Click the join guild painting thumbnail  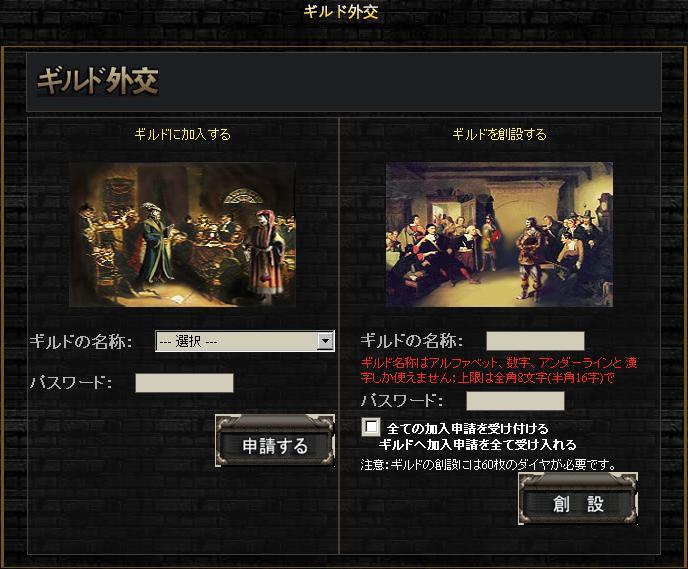(x=183, y=235)
